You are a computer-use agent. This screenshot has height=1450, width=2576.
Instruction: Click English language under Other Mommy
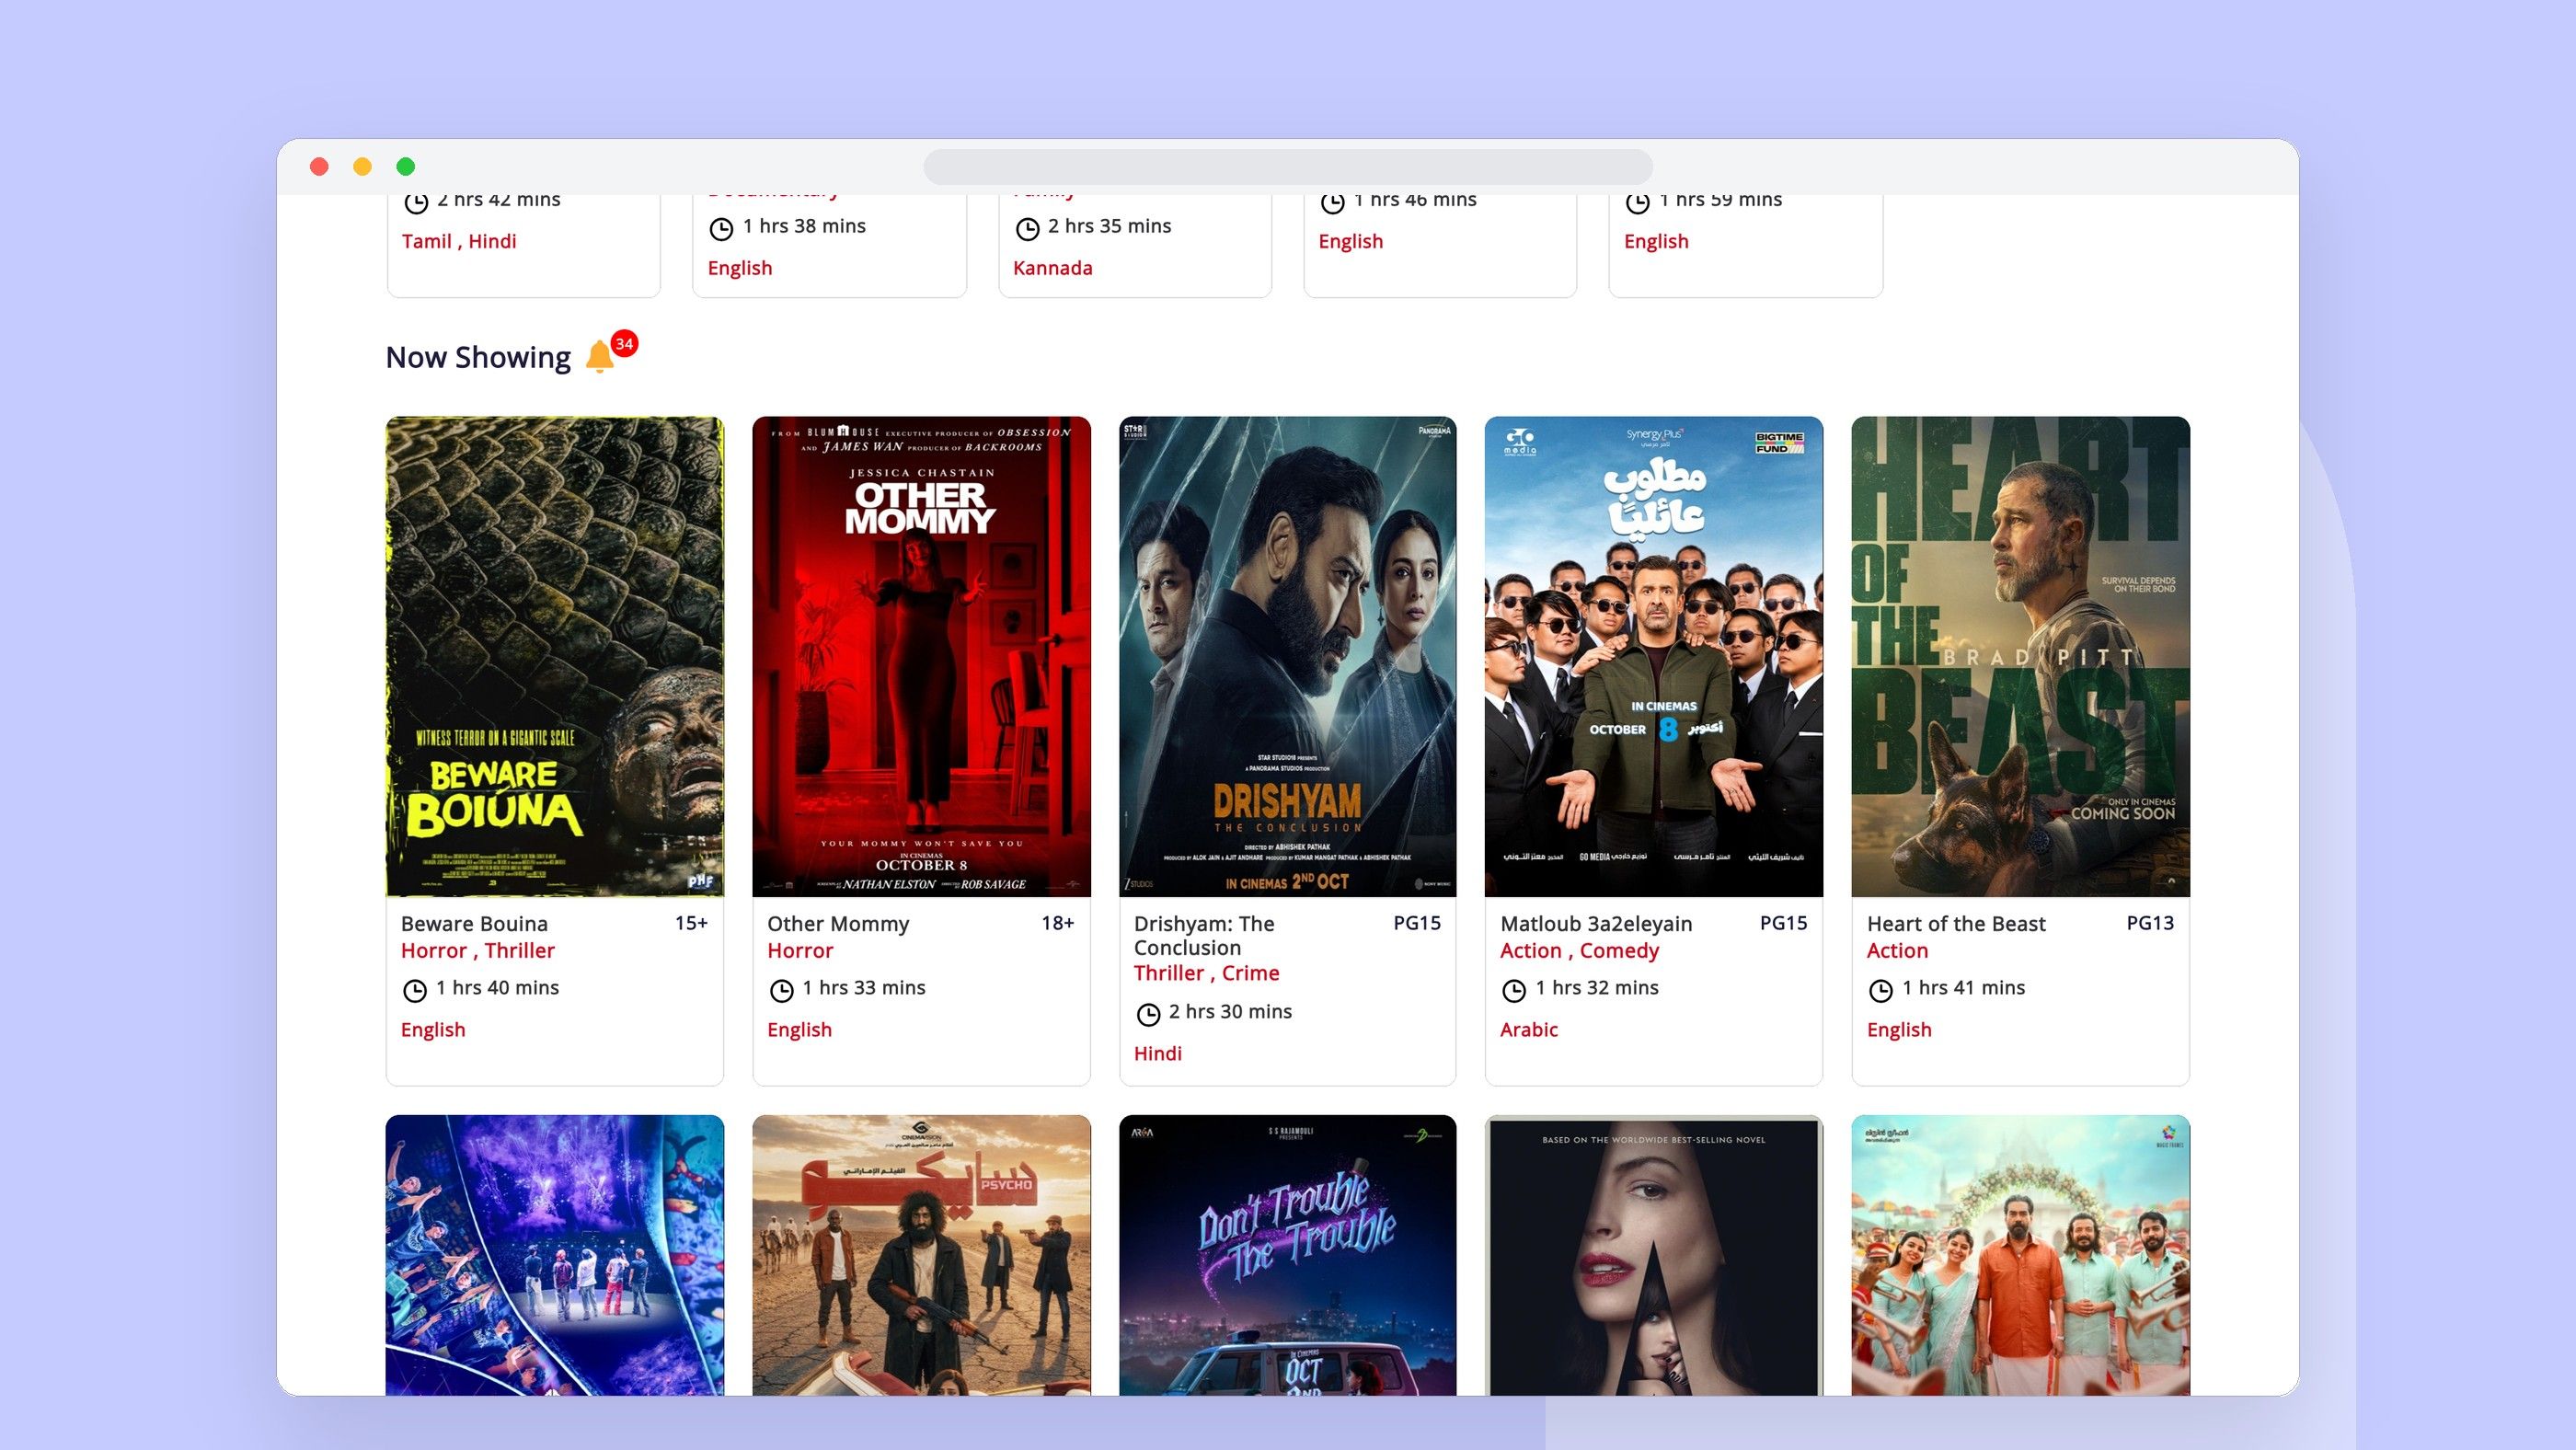[x=799, y=1029]
